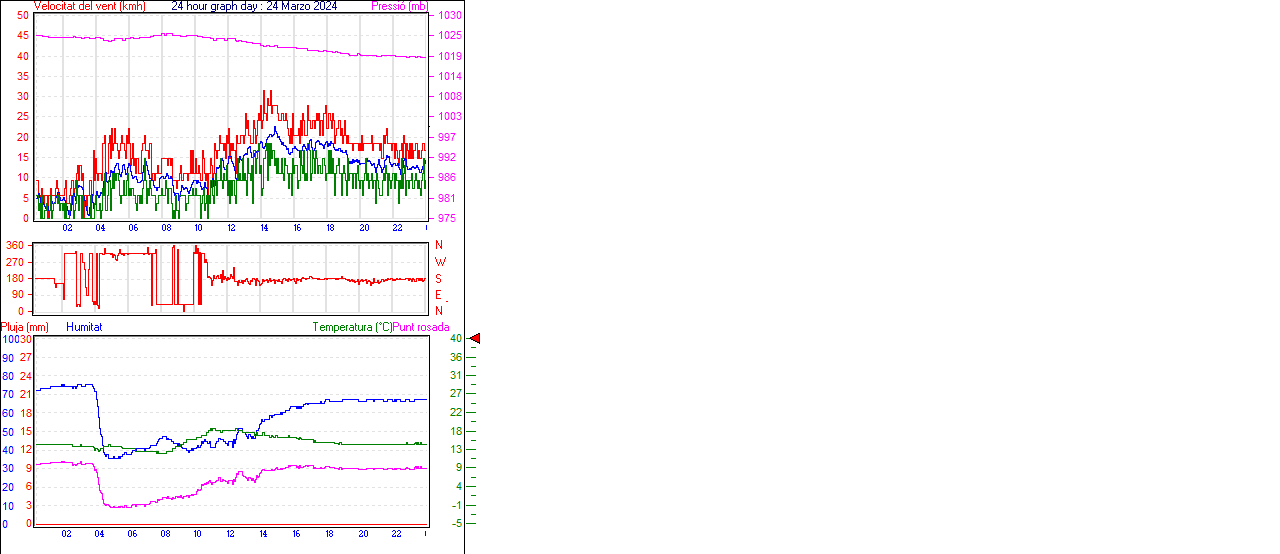Click the "S" compass letter on direction chart
The image size is (1280, 554).
pos(439,278)
